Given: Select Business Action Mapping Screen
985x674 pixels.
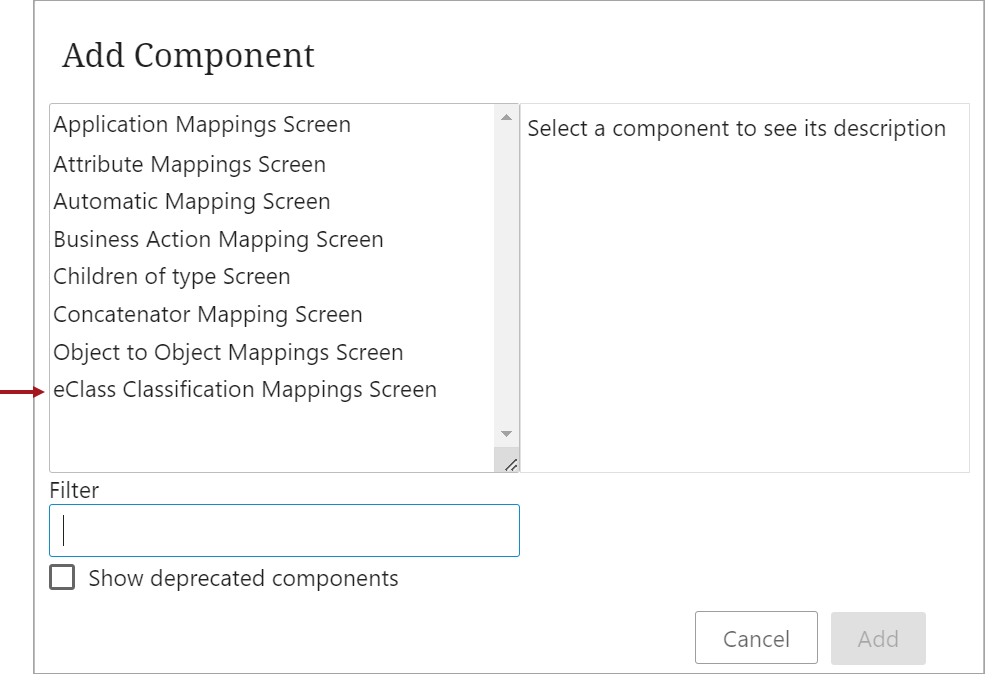Looking at the screenshot, I should click(272, 239).
